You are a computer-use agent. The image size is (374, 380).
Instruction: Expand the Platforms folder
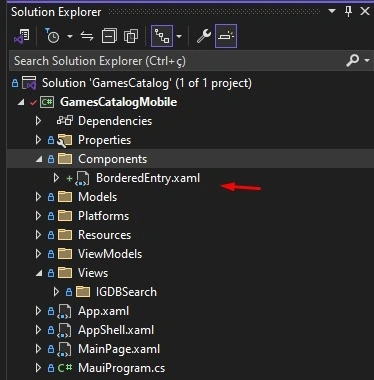pos(39,216)
